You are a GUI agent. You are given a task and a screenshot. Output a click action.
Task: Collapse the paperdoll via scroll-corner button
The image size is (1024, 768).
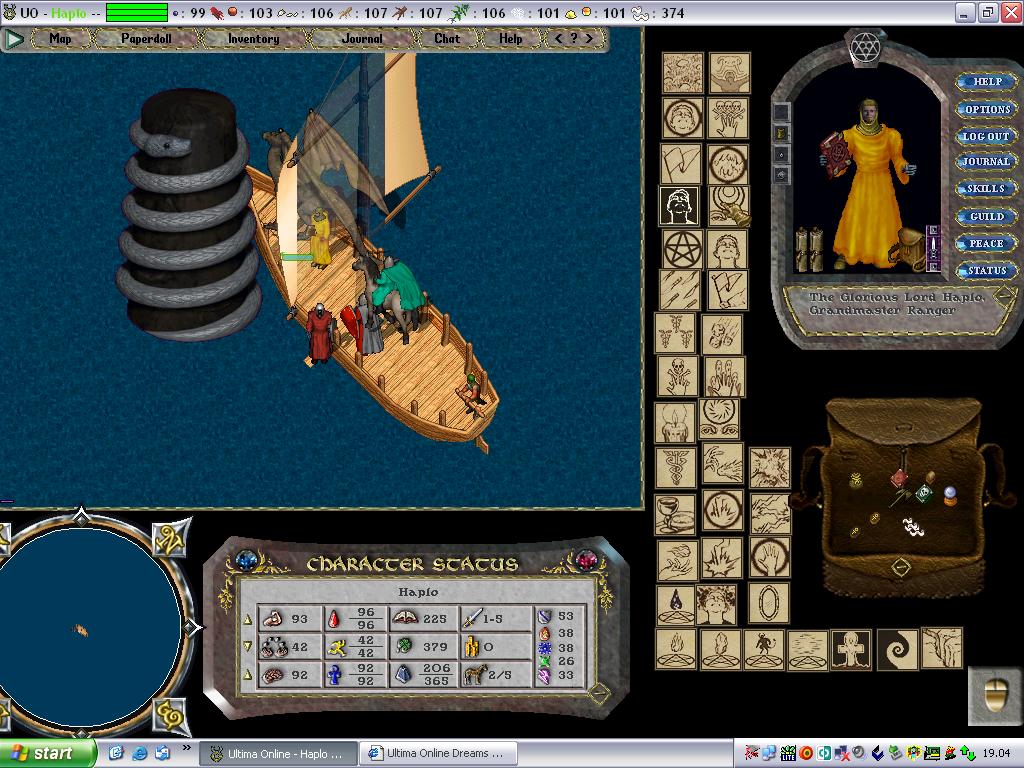coord(1005,296)
